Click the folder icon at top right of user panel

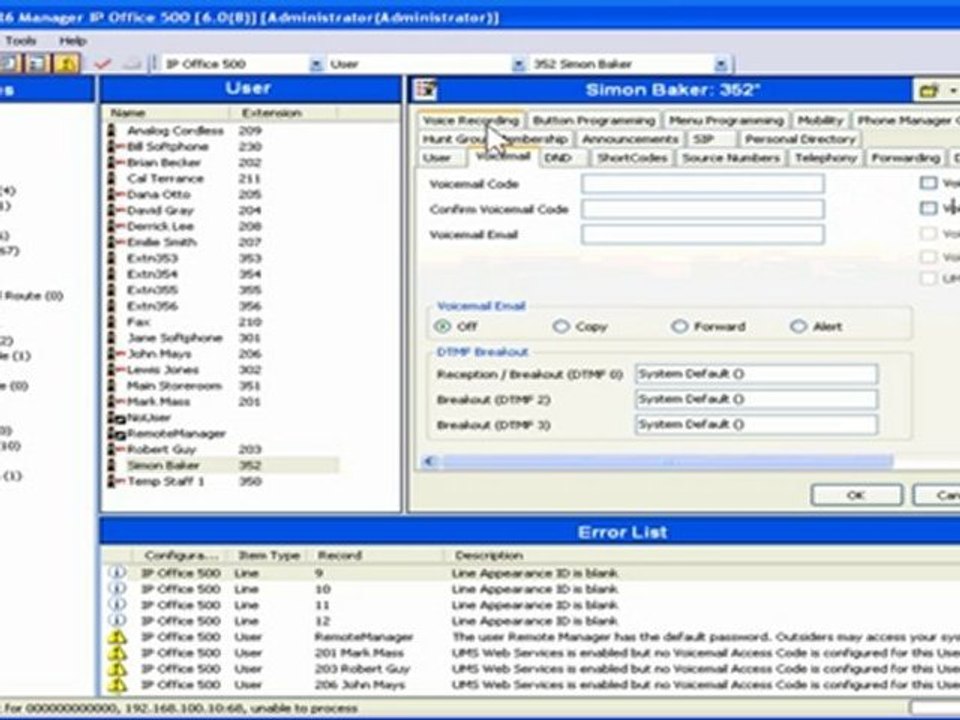(929, 91)
